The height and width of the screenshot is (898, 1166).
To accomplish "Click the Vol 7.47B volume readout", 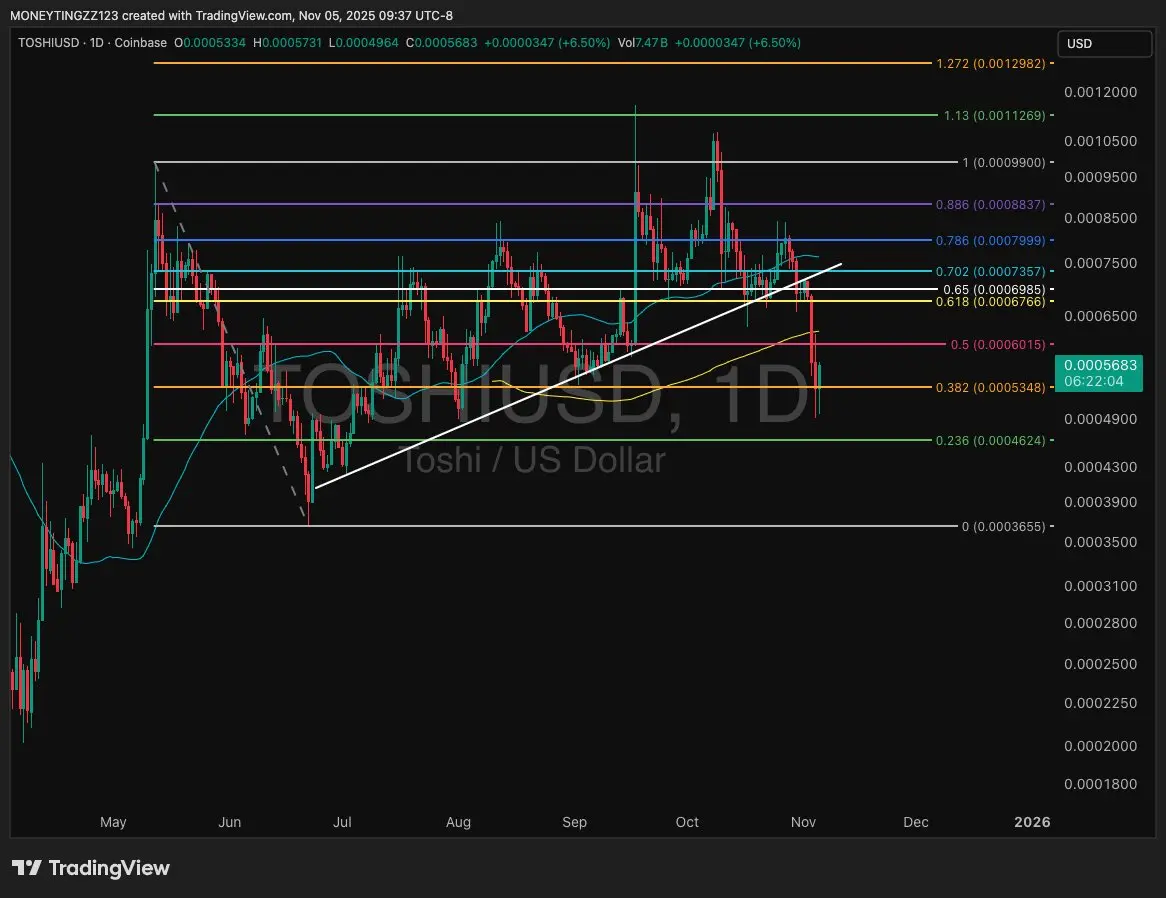I will point(642,43).
